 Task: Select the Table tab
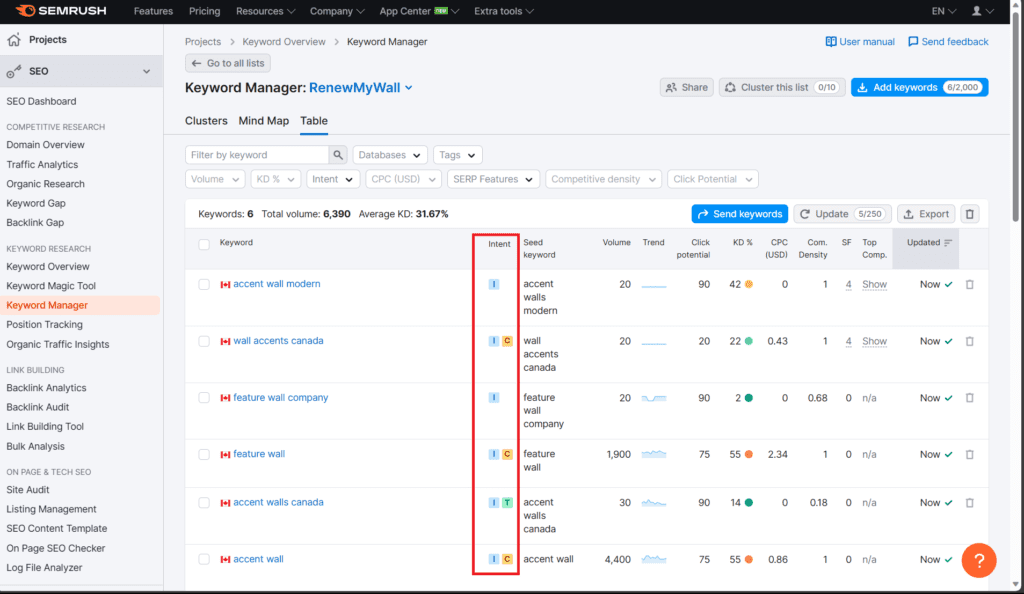(x=314, y=121)
